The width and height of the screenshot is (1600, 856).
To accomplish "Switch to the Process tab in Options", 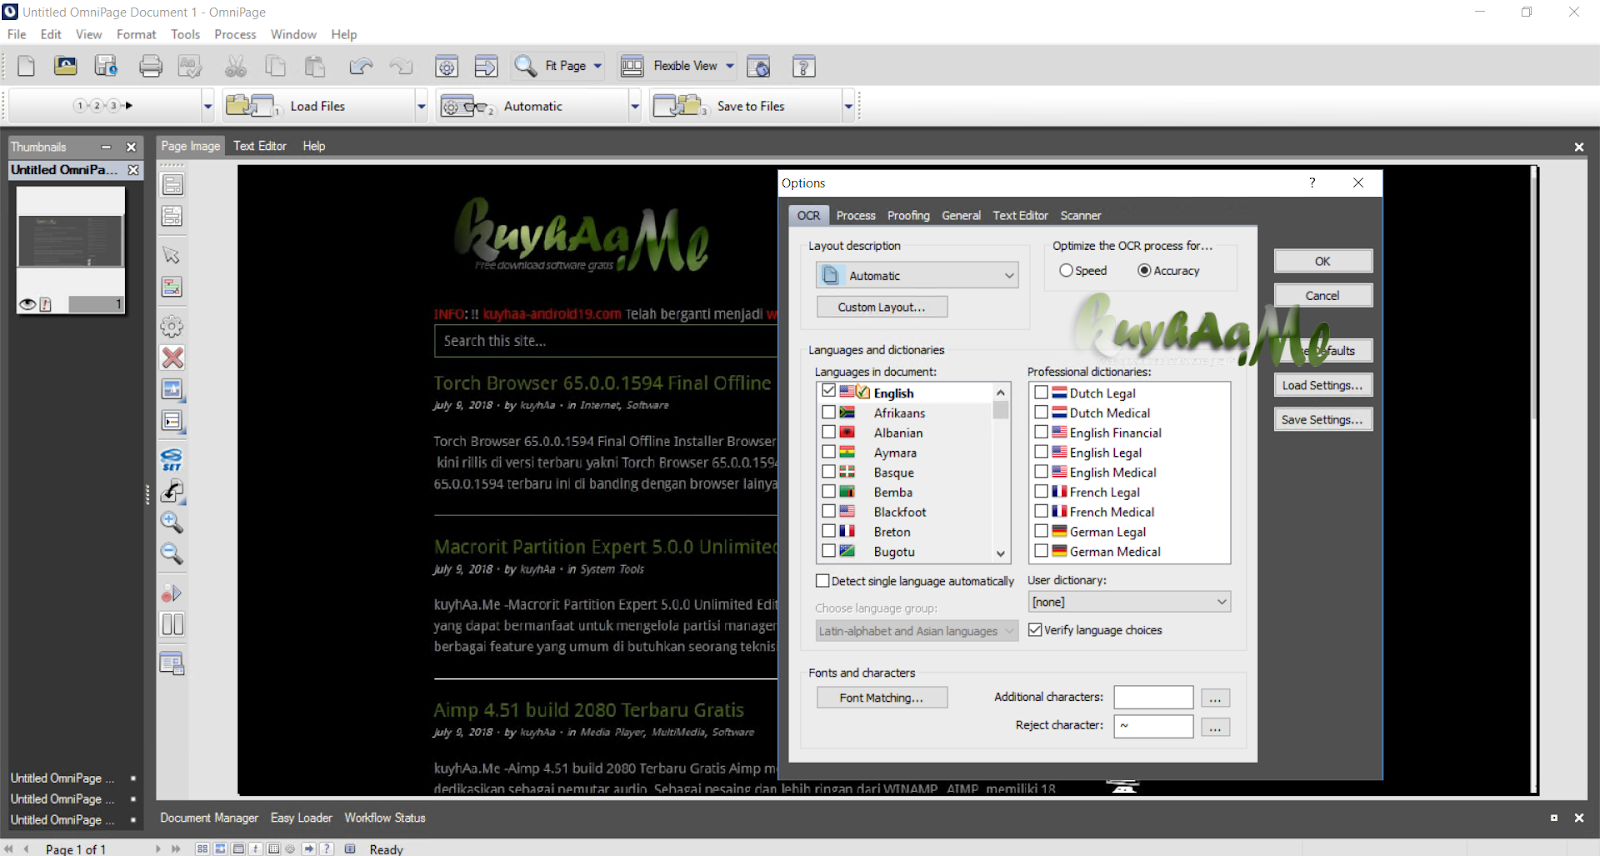I will pyautogui.click(x=856, y=215).
